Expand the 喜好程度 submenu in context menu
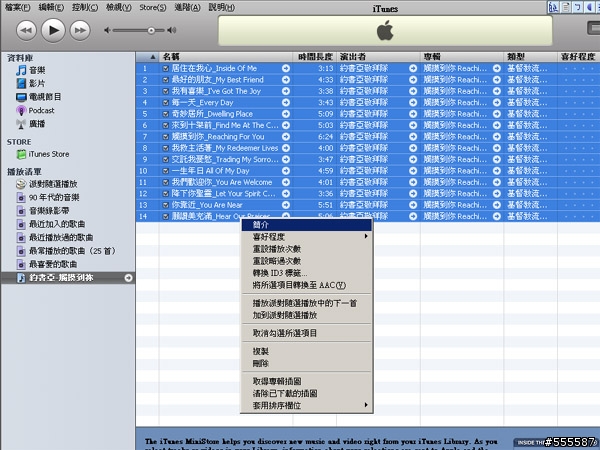 coord(307,237)
